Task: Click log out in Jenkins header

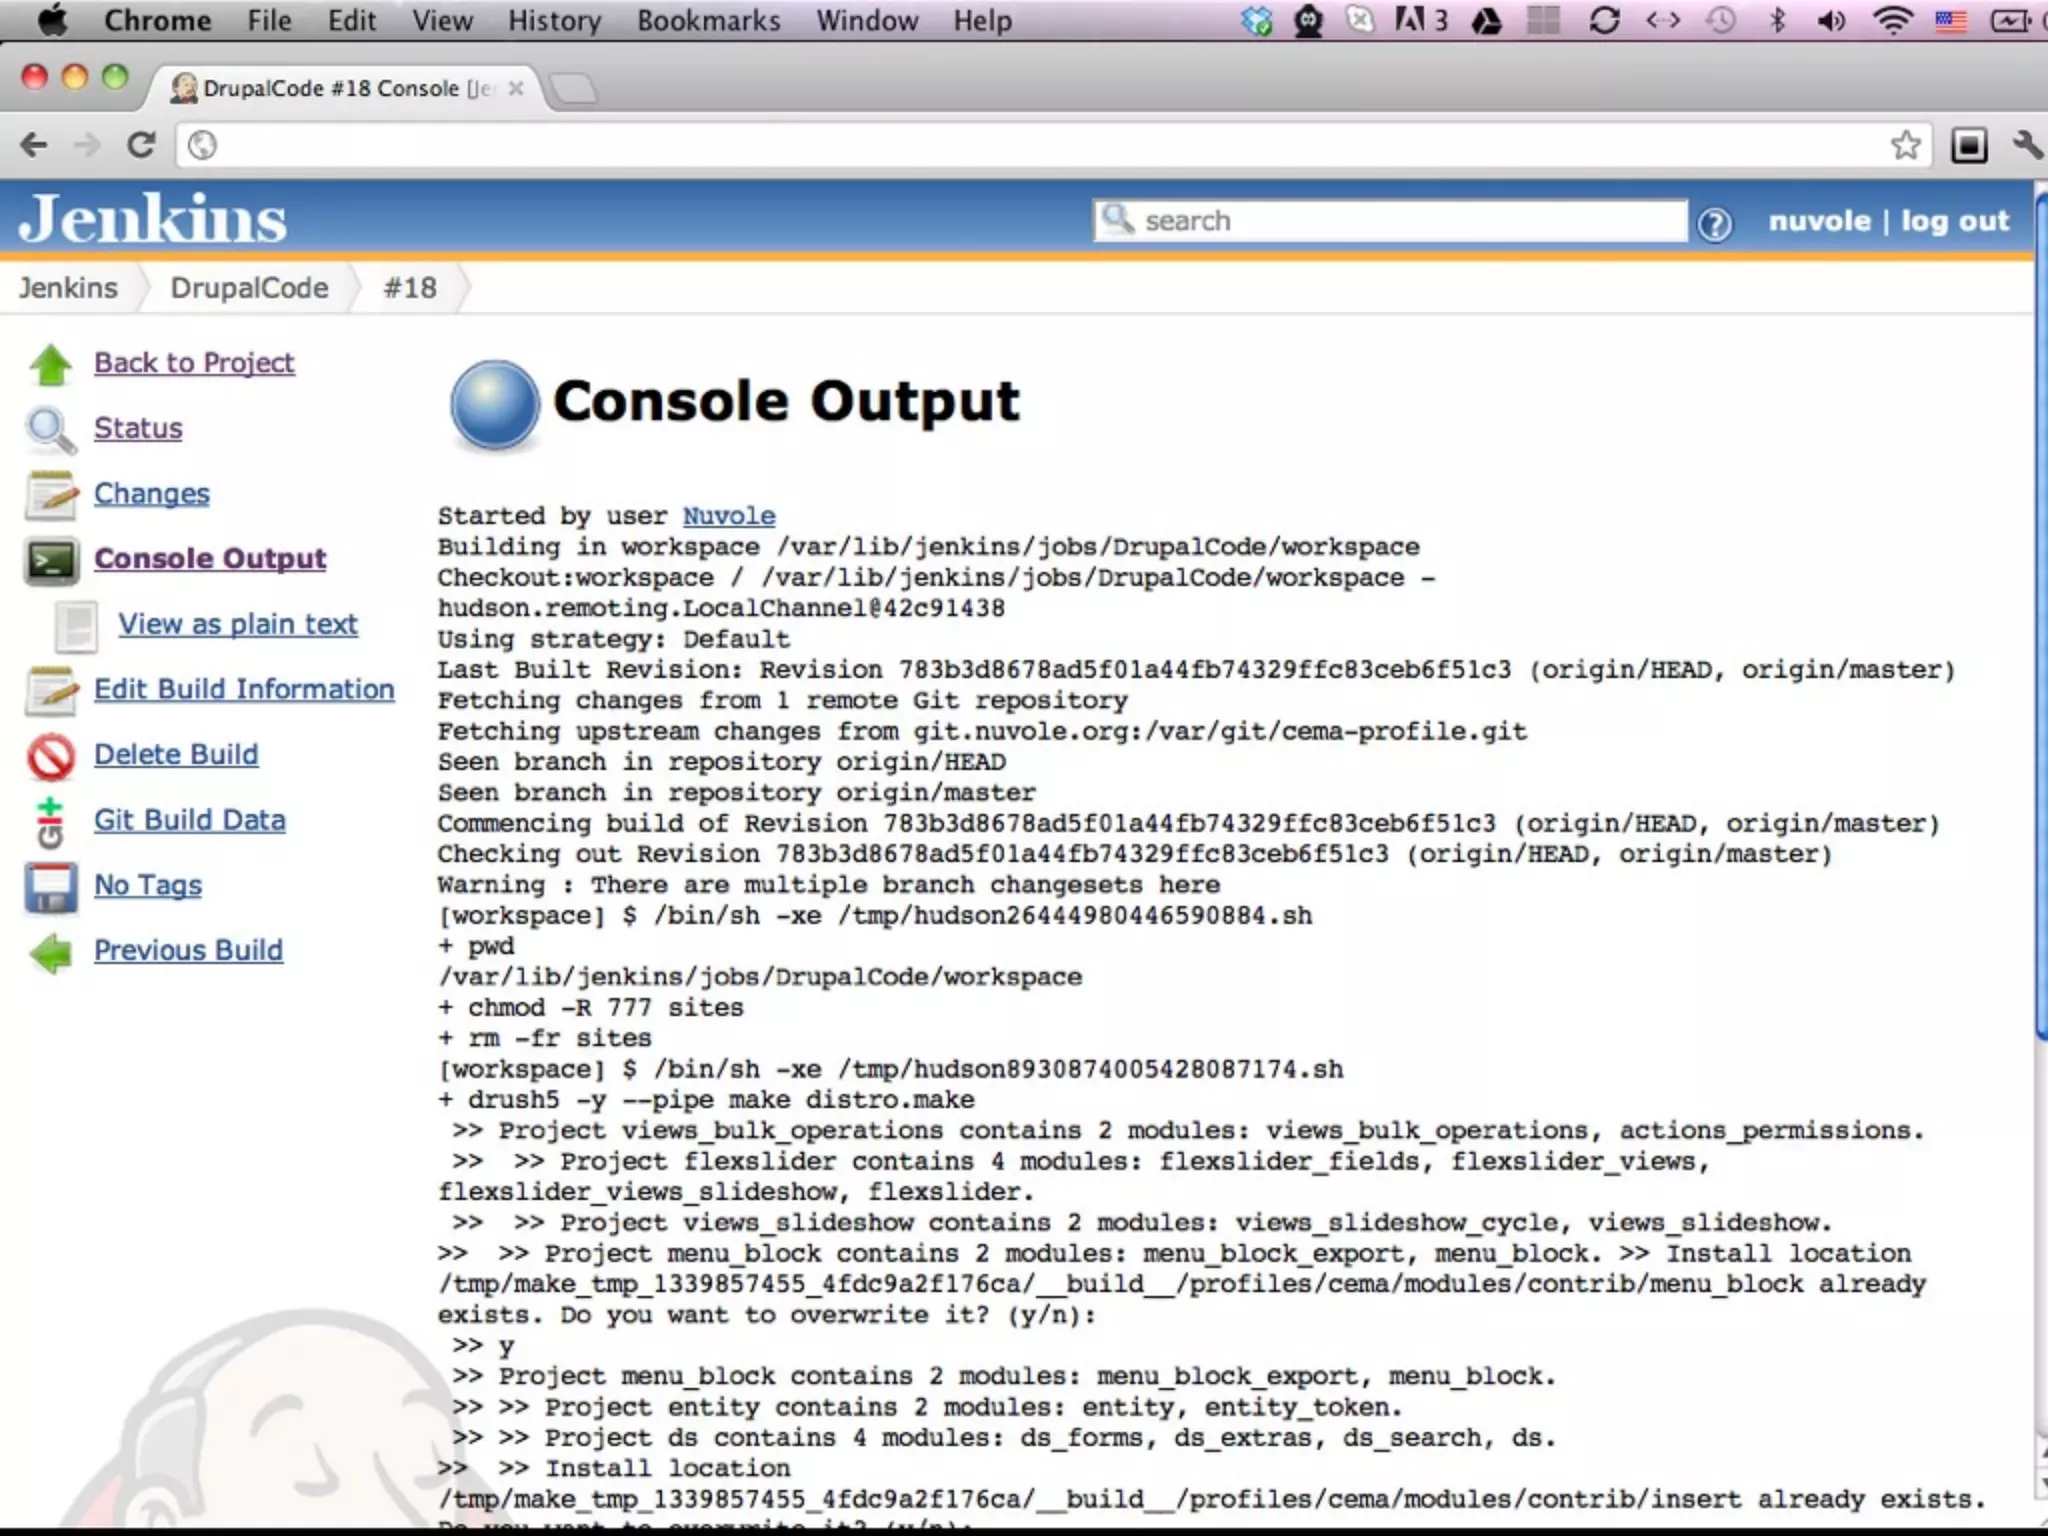Action: [1954, 221]
